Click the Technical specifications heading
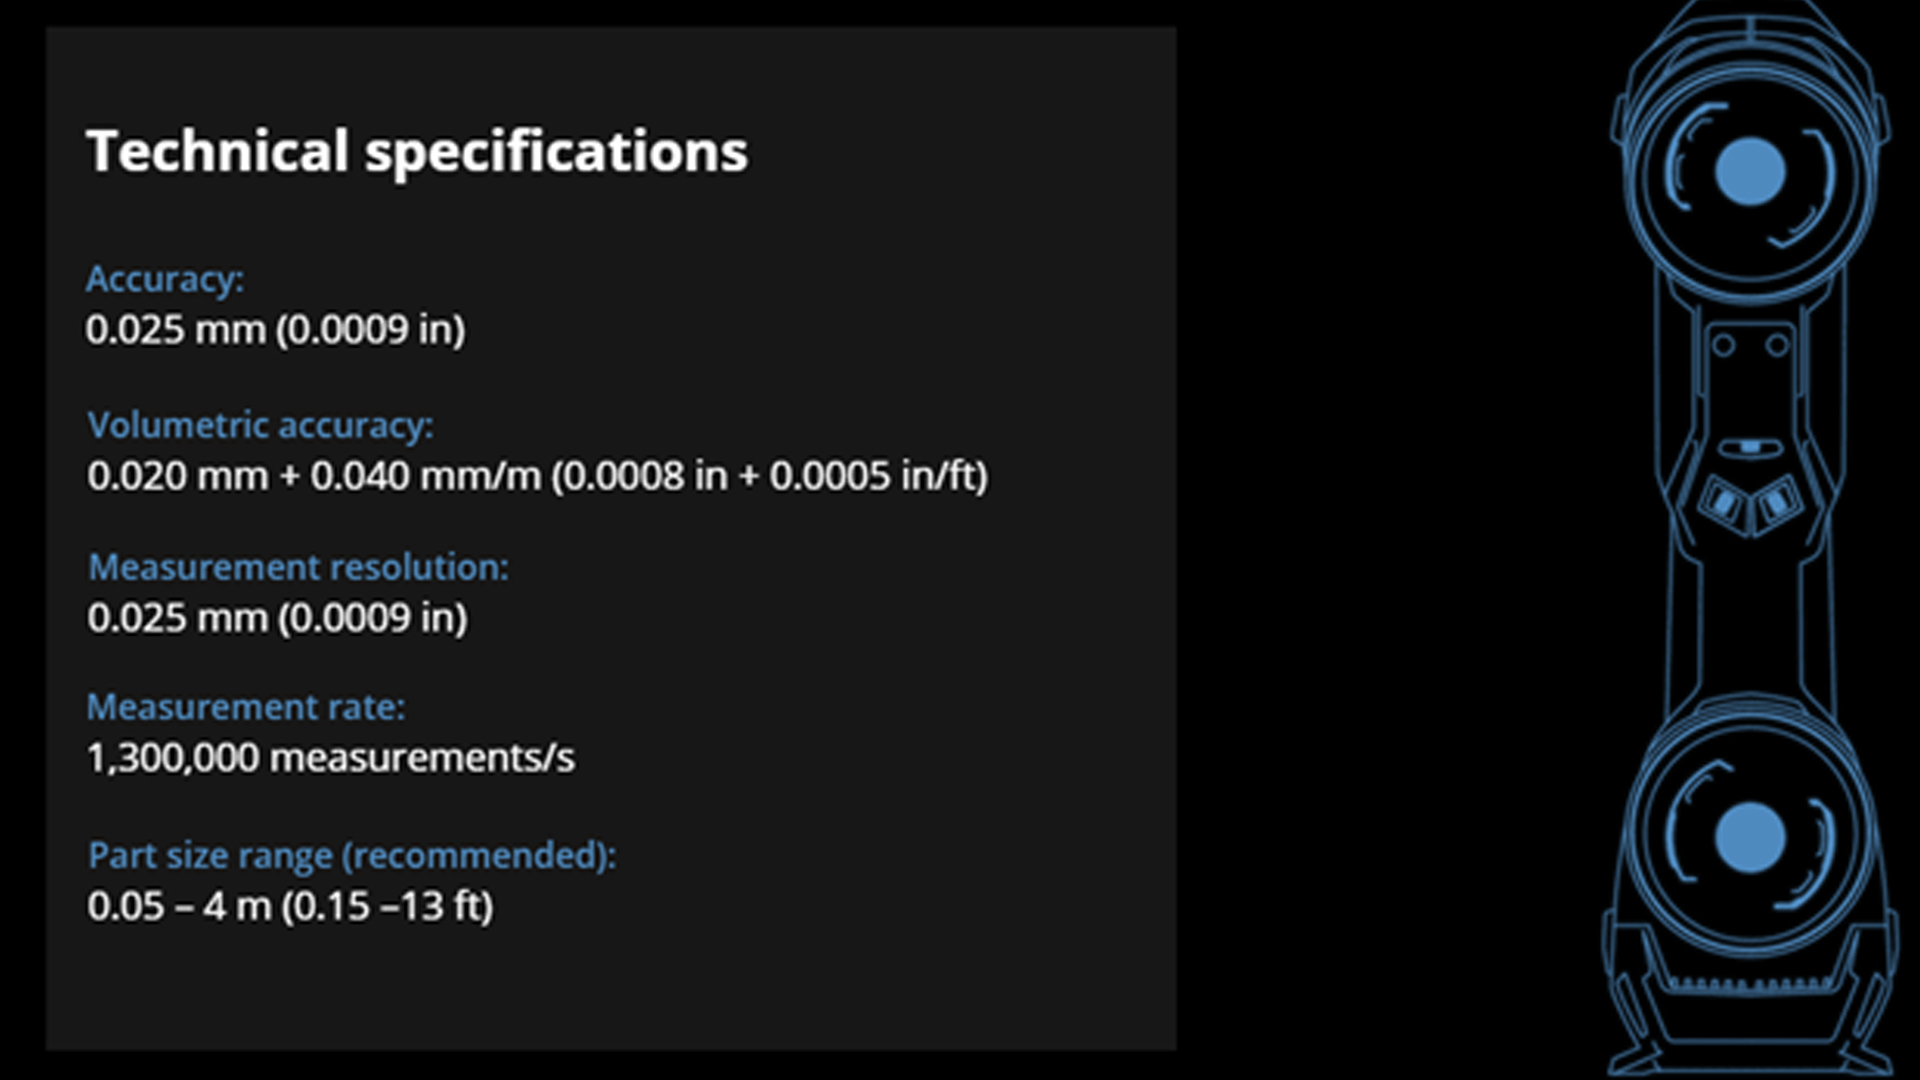The height and width of the screenshot is (1080, 1920). pos(417,152)
